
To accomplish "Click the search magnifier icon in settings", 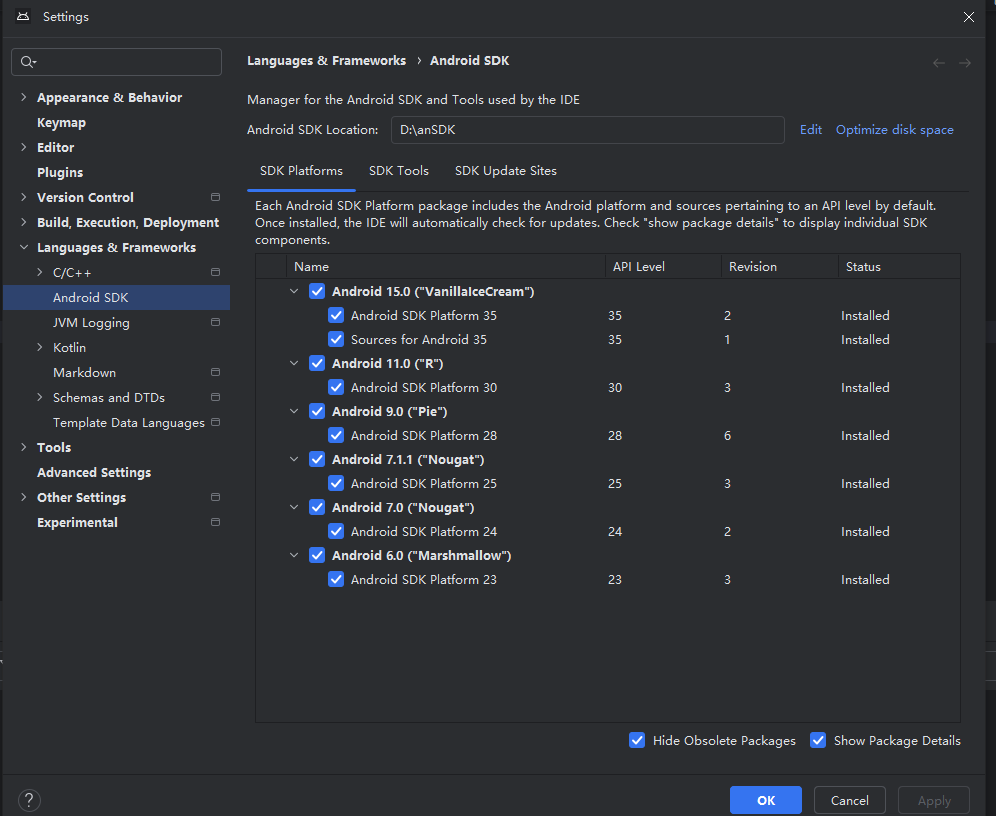I will click(27, 62).
